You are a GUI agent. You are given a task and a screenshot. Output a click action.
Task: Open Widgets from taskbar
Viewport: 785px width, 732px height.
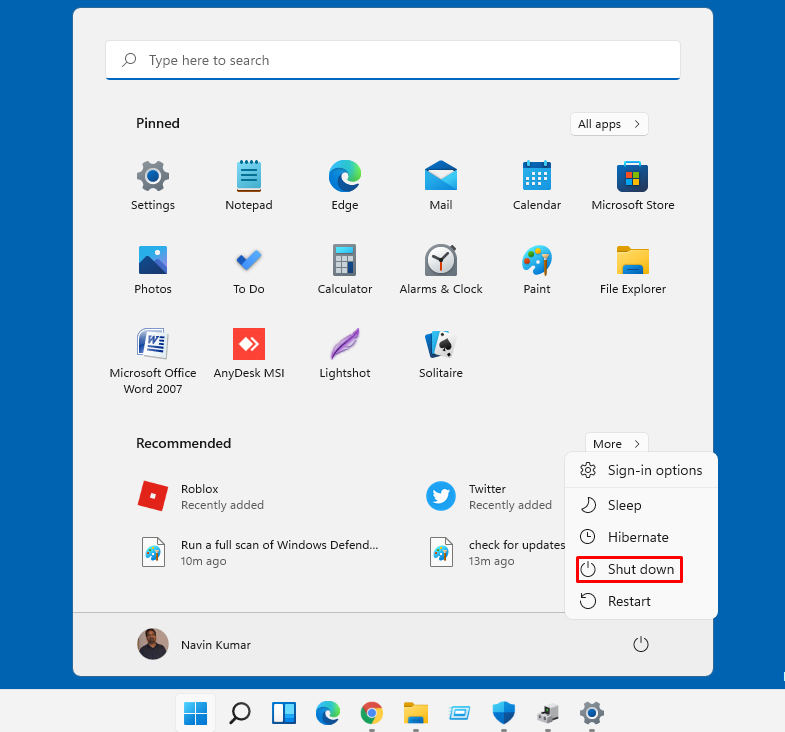tap(284, 713)
